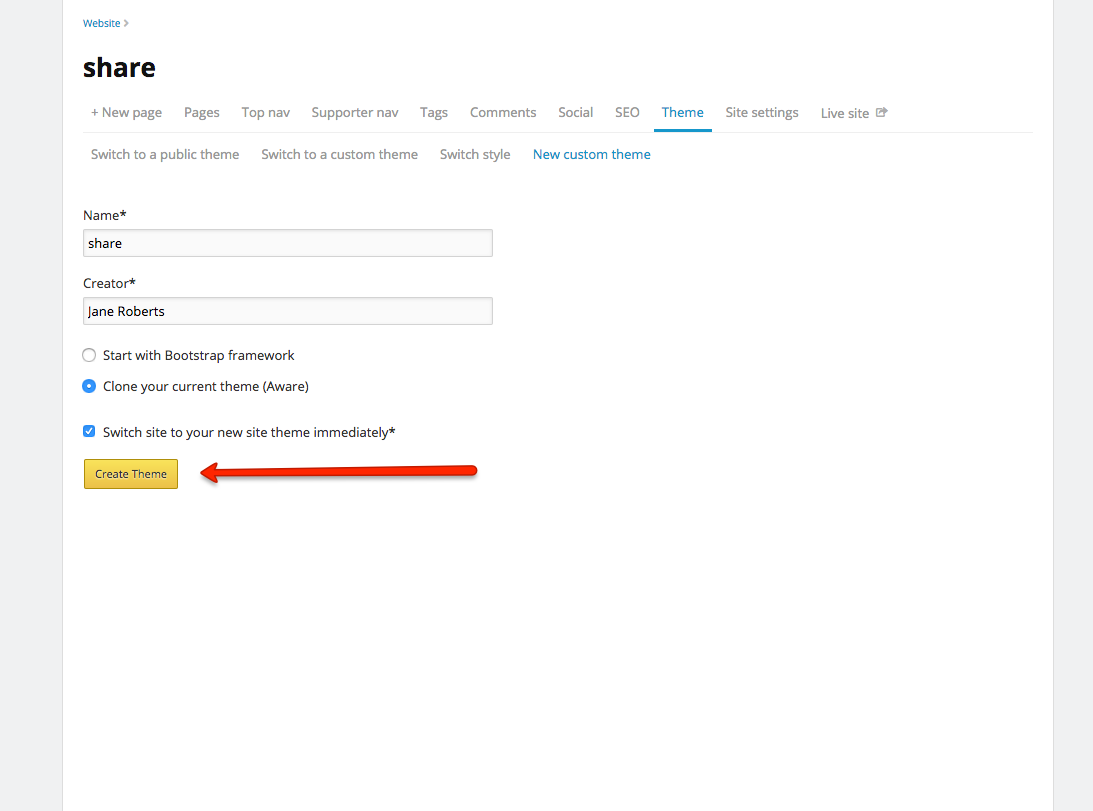This screenshot has width=1093, height=811.
Task: Open the Switch style sub-tab
Action: 475,154
